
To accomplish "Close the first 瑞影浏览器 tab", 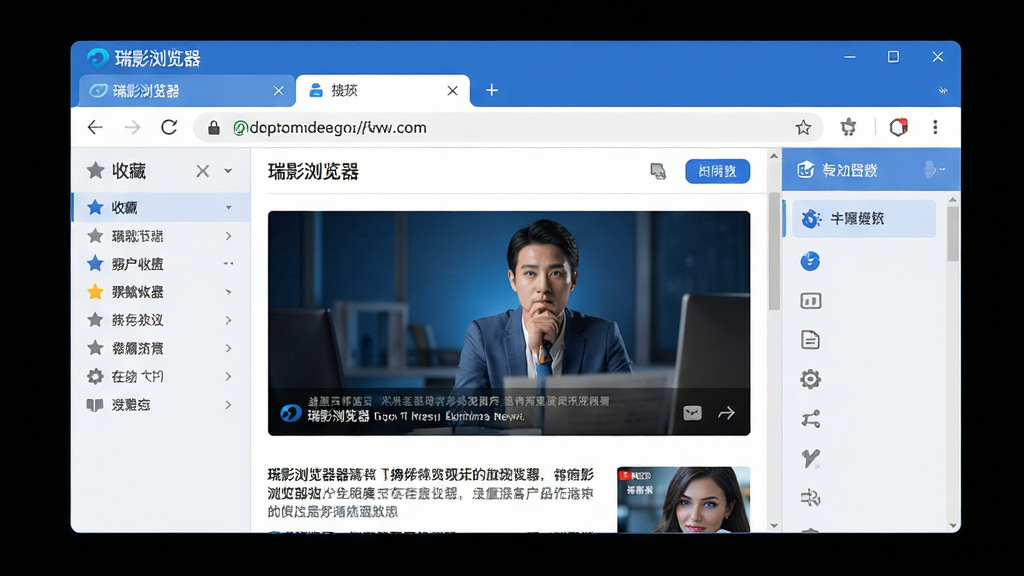I will (278, 91).
